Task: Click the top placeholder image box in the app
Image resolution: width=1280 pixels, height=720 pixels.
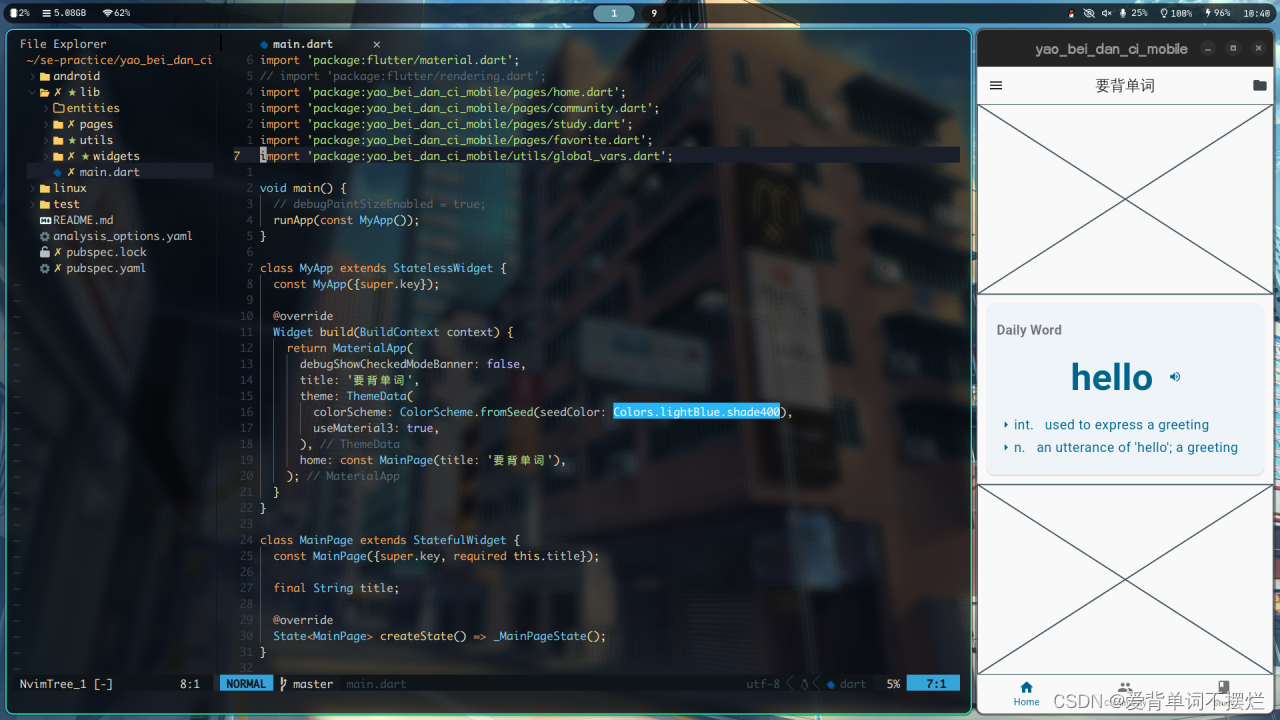Action: point(1125,199)
